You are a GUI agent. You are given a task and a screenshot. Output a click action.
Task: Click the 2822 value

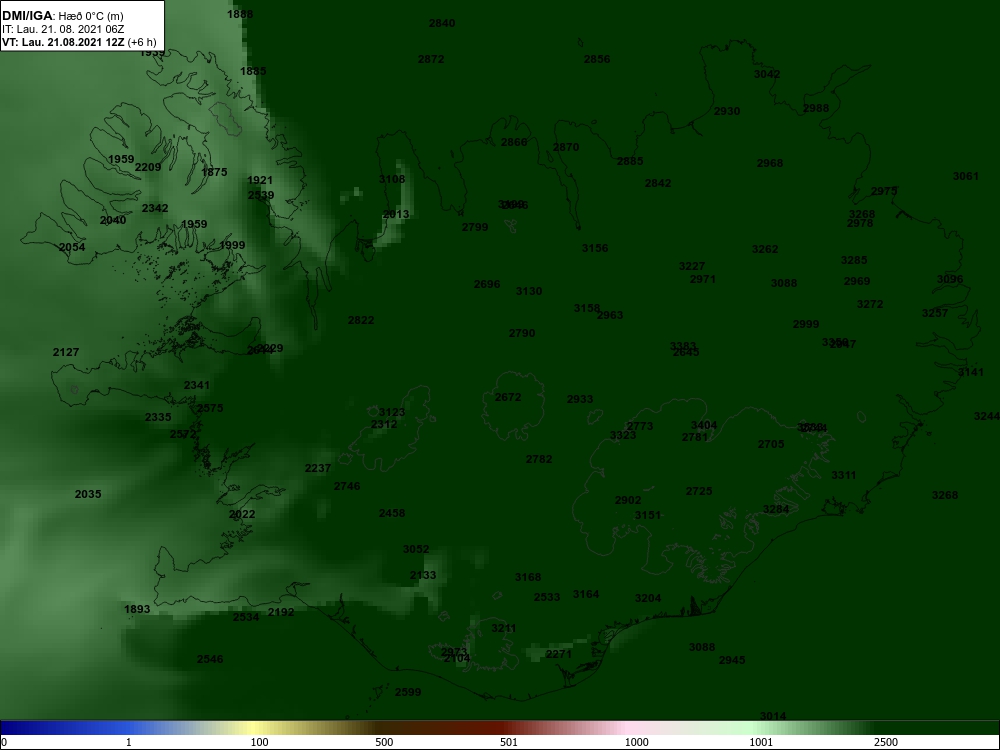pos(361,320)
